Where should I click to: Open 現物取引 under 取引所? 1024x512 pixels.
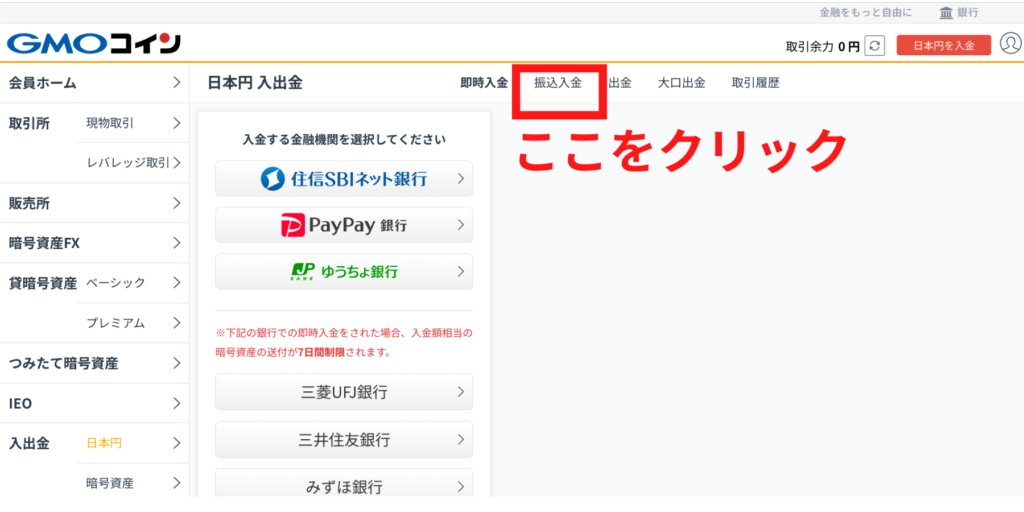(x=133, y=123)
